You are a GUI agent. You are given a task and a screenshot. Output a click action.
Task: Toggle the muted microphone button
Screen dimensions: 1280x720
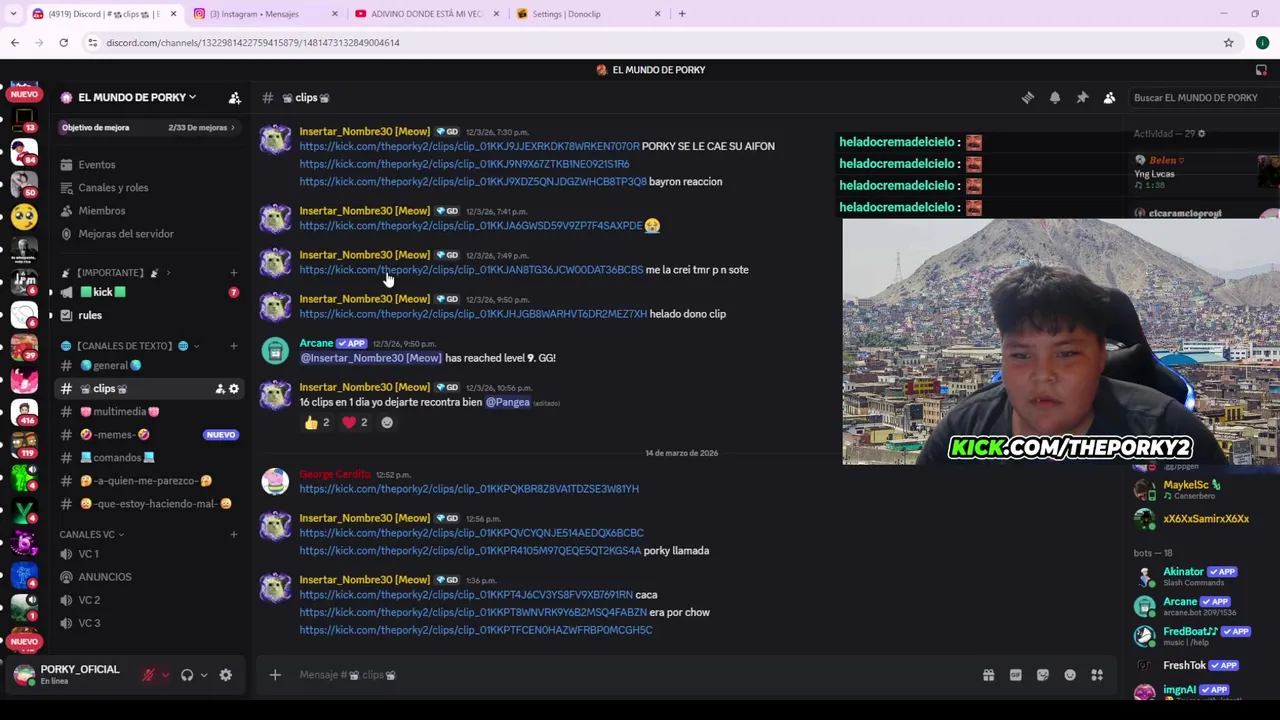point(148,675)
